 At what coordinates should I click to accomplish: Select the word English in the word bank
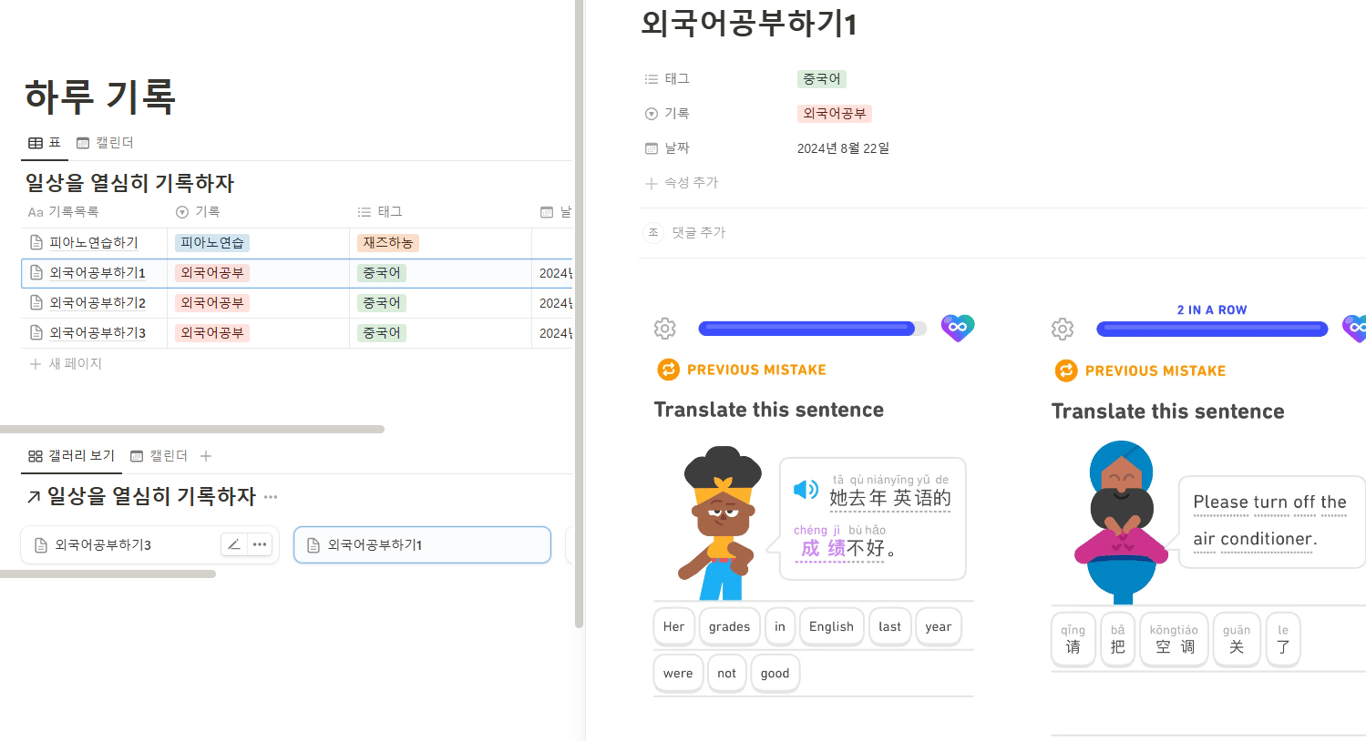pos(831,626)
